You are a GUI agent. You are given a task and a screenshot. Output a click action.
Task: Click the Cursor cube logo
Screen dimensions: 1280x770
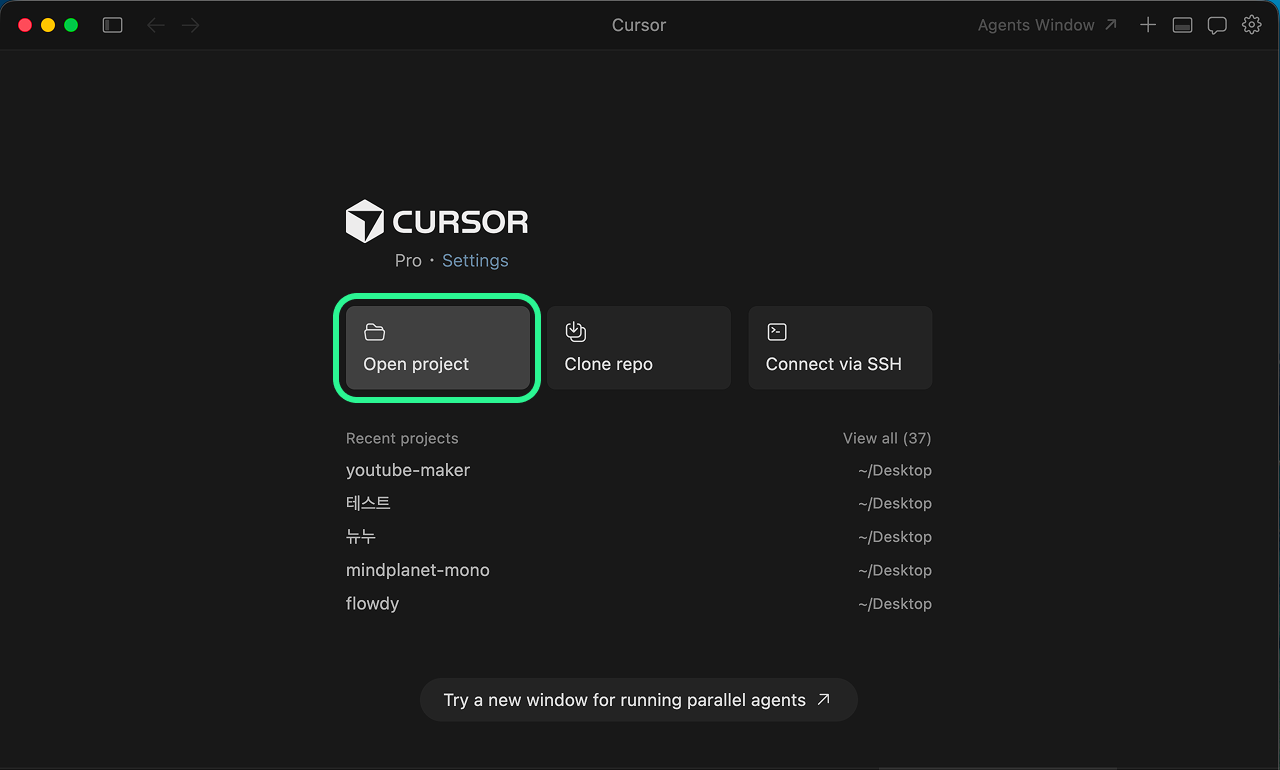(364, 221)
